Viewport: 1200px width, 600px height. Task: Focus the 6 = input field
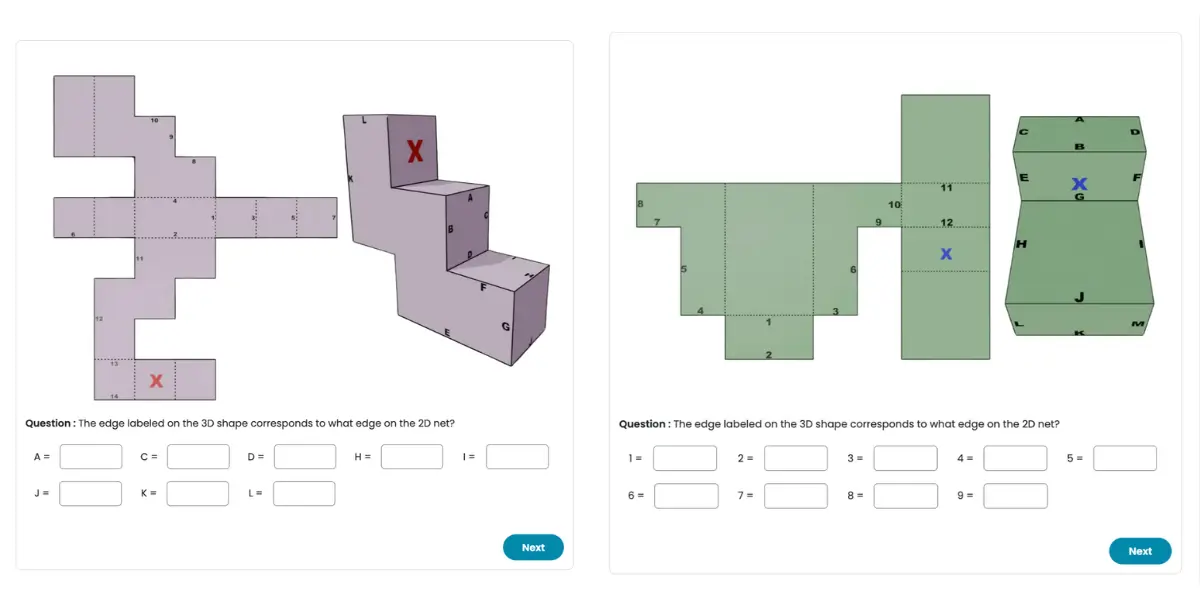point(686,496)
